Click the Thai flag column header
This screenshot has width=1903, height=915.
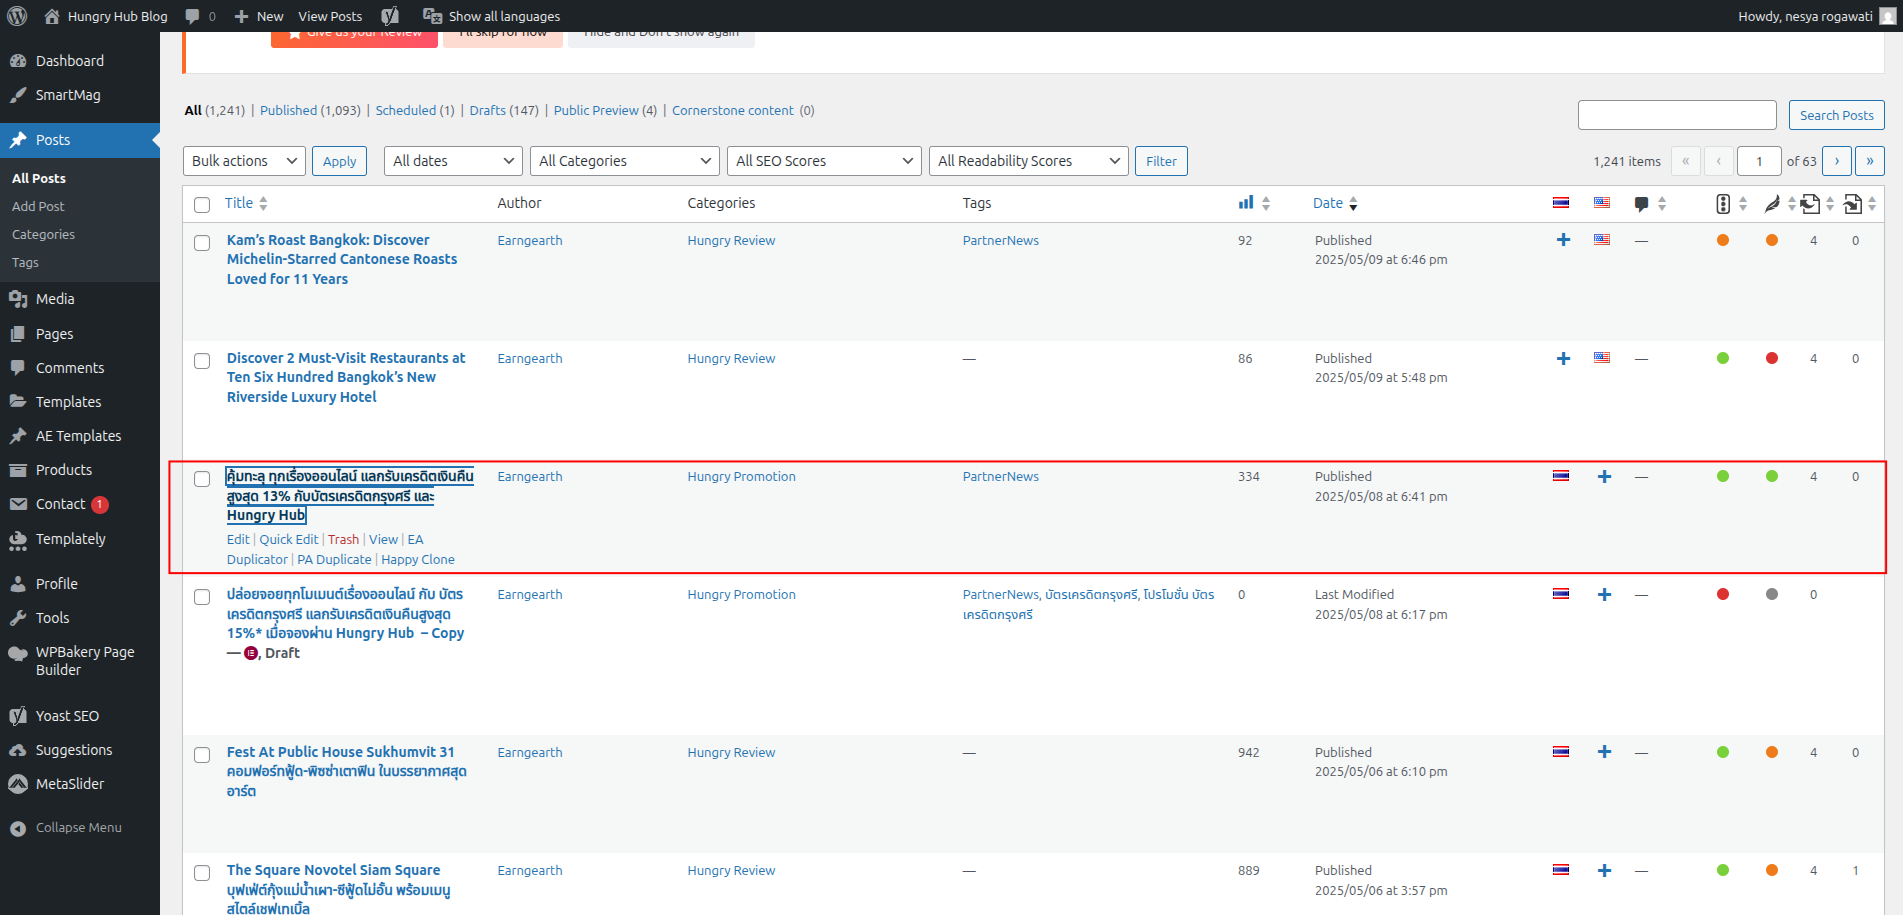(x=1561, y=203)
